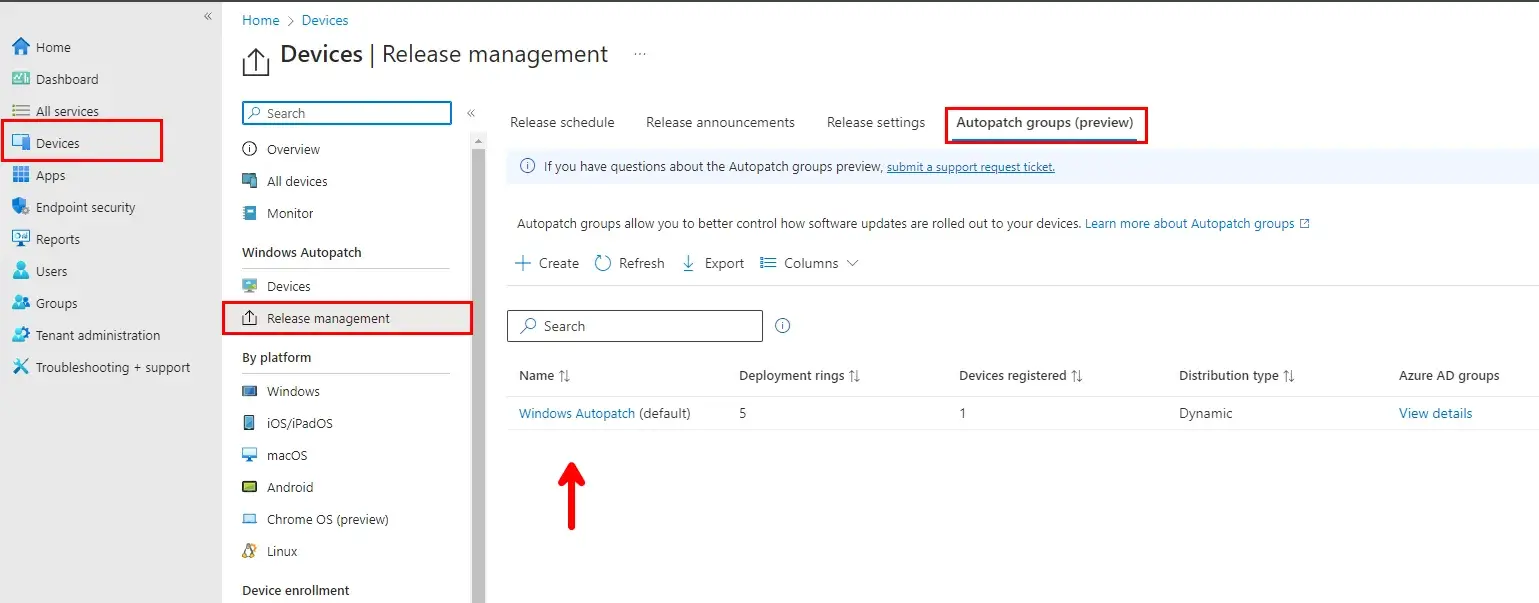Image resolution: width=1539 pixels, height=603 pixels.
Task: Click the Windows platform icon
Action: click(250, 391)
